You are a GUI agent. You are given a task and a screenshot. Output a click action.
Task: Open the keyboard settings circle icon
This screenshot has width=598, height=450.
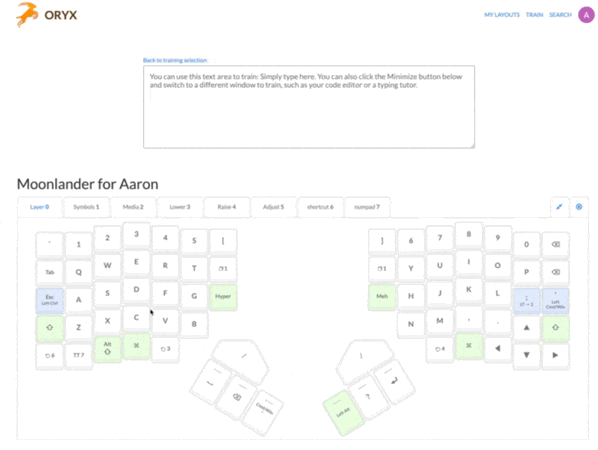(x=579, y=207)
